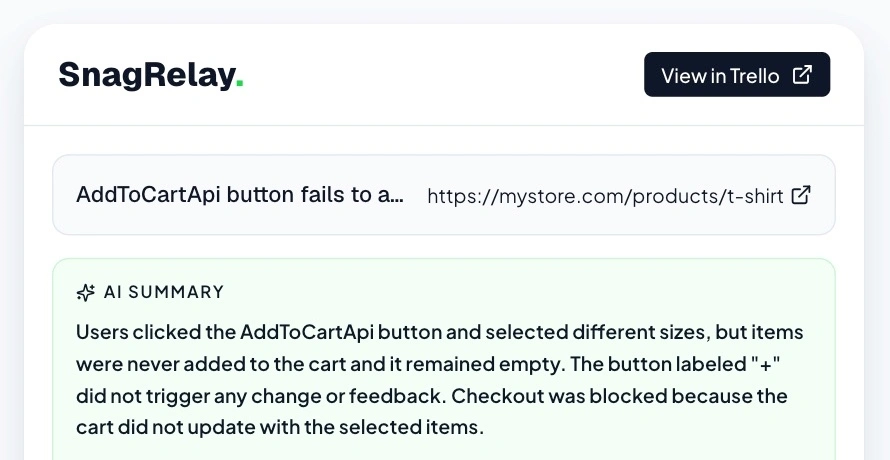Click the final line 'cart did not update'
Viewport: 890px width, 460px height.
point(280,428)
